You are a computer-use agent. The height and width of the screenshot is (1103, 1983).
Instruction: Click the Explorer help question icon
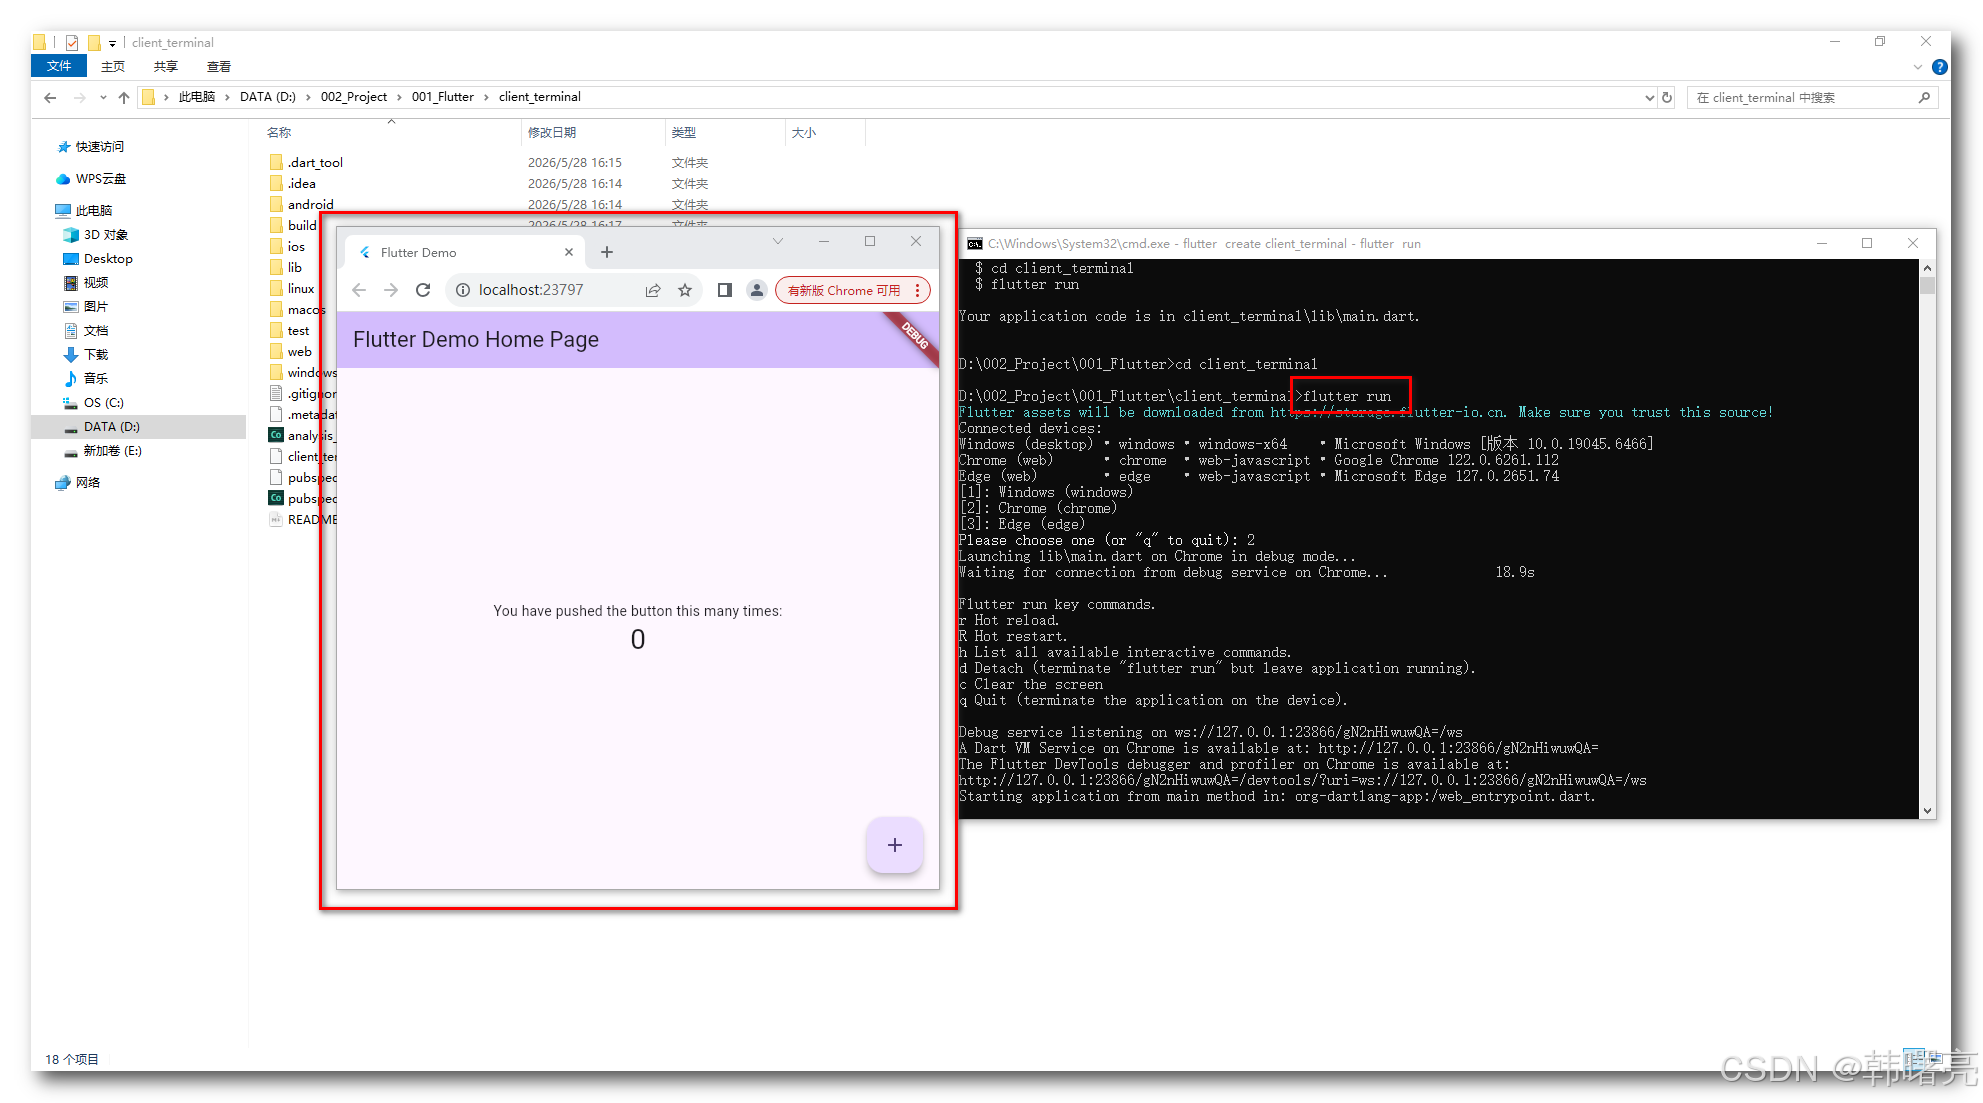click(x=1940, y=67)
